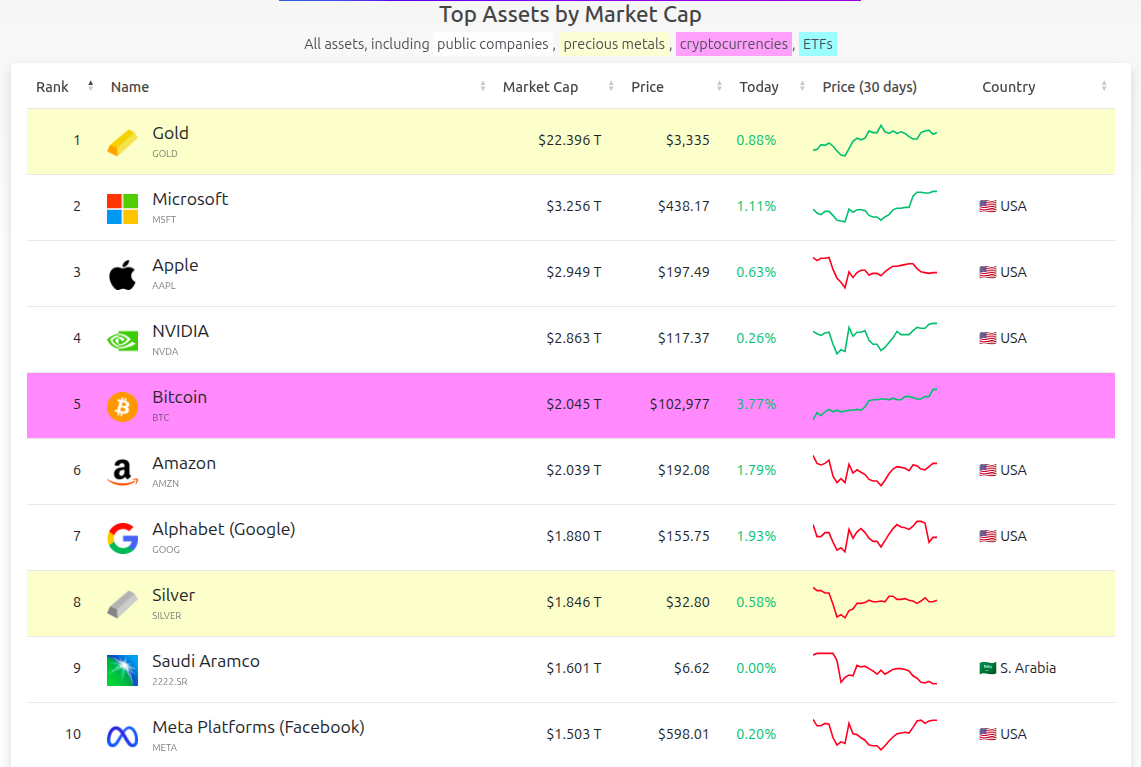Open the Apple company page
This screenshot has width=1141, height=767.
[x=175, y=266]
